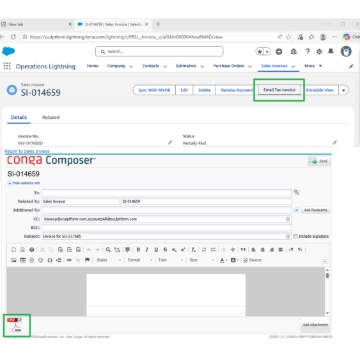Viewport: 360px width, 360px height.
Task: Expand the Company tab chevron
Action: click(x=131, y=66)
